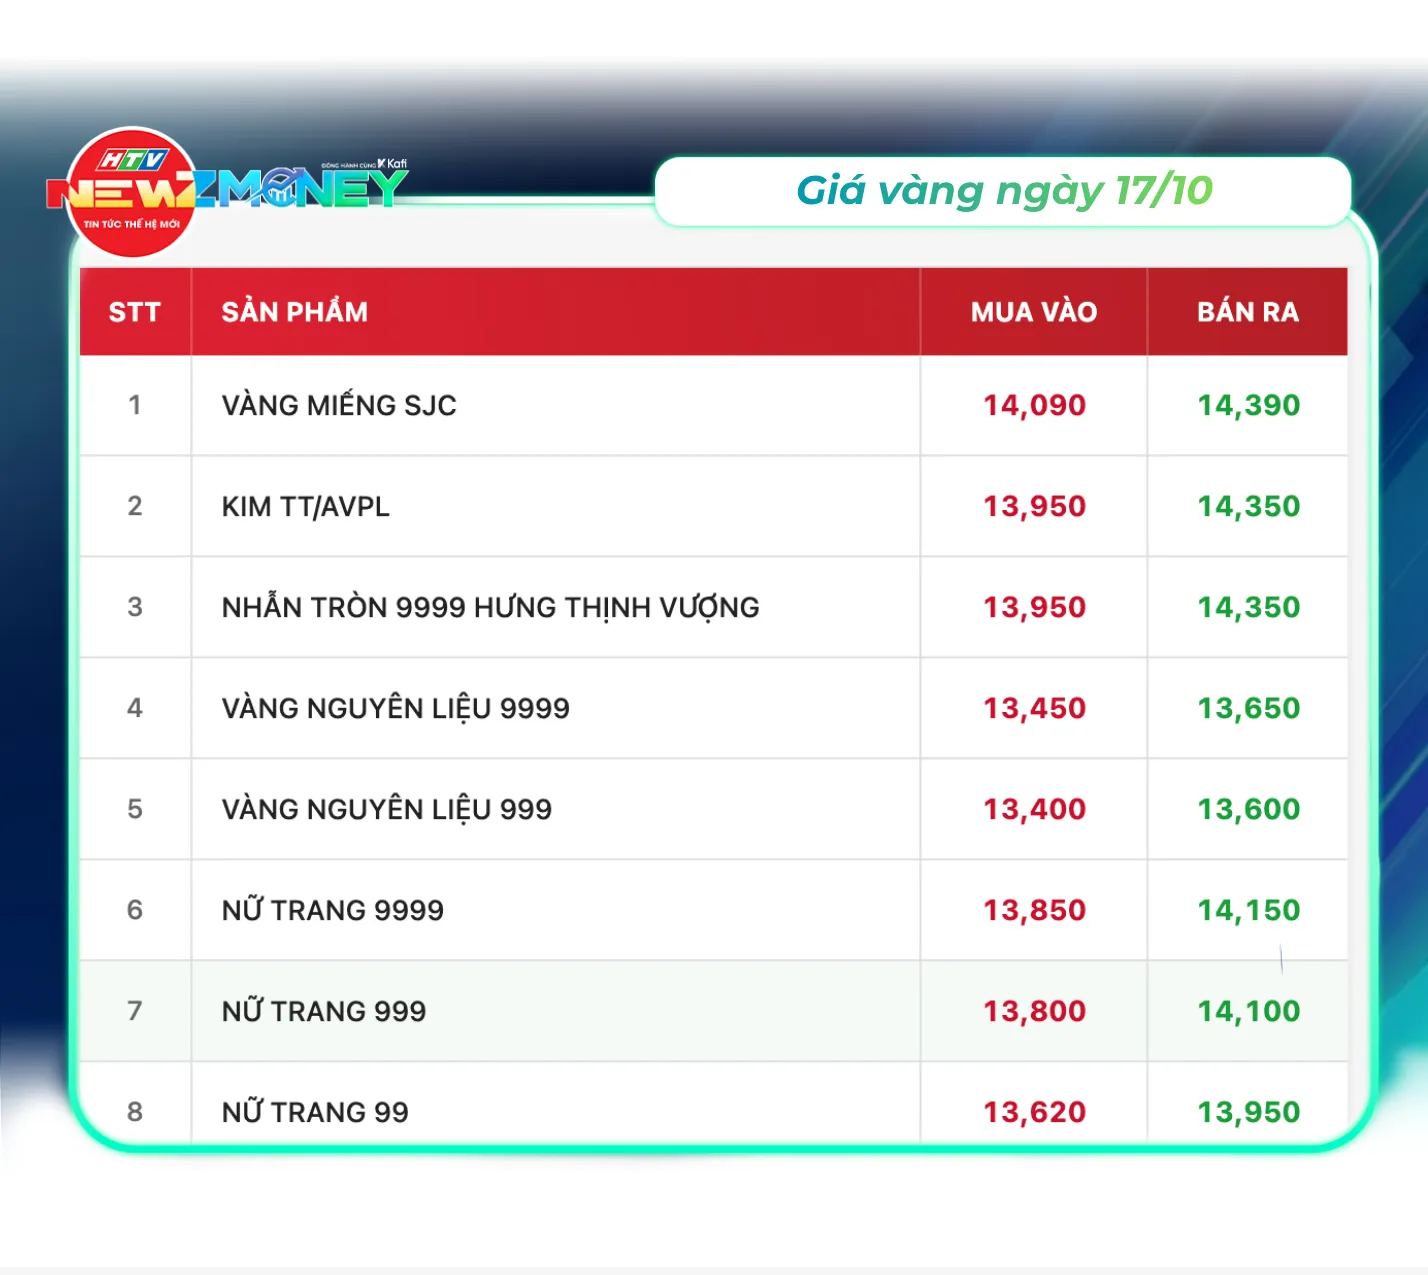
Task: Select the product VÀNG NGUYÊN LIỆU 9999
Action: click(x=396, y=708)
